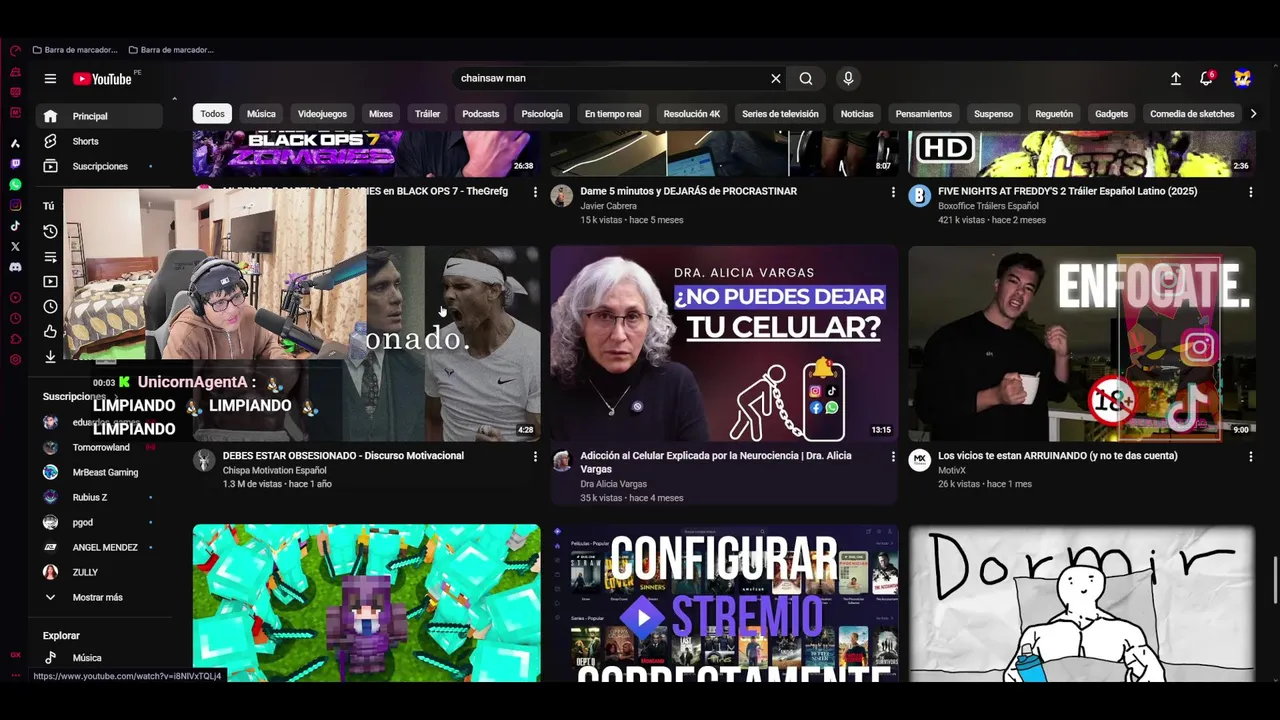Open the Dormir drawing video thumbnail
Image resolution: width=1280 pixels, height=720 pixels.
[1082, 603]
